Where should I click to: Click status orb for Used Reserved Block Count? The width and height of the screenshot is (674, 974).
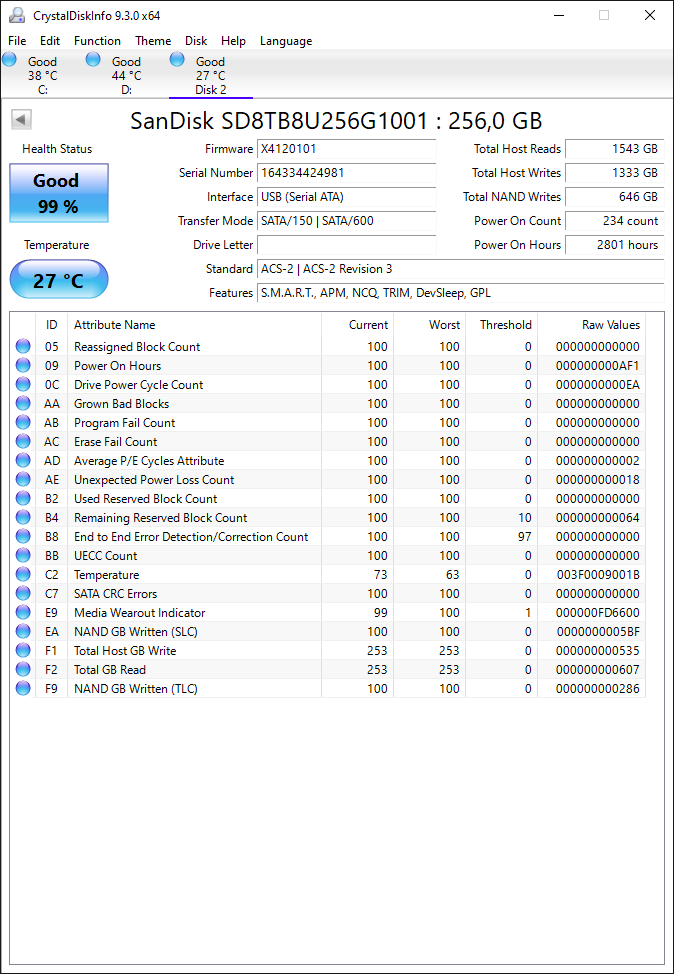point(23,499)
